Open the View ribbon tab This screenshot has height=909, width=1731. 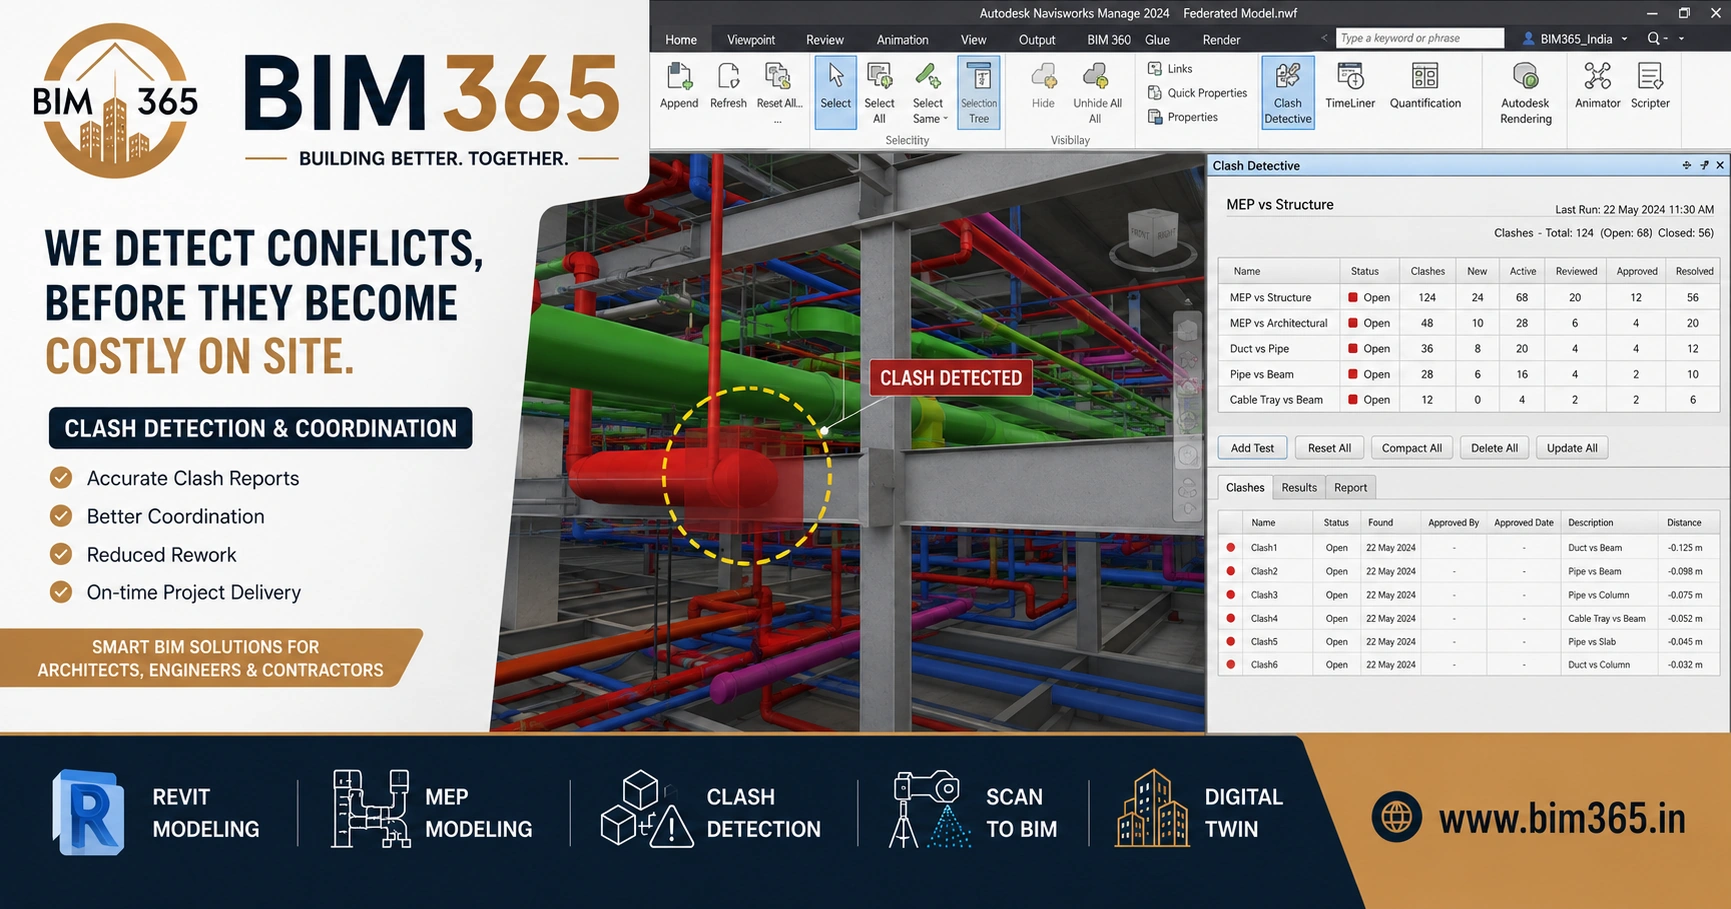coord(973,40)
